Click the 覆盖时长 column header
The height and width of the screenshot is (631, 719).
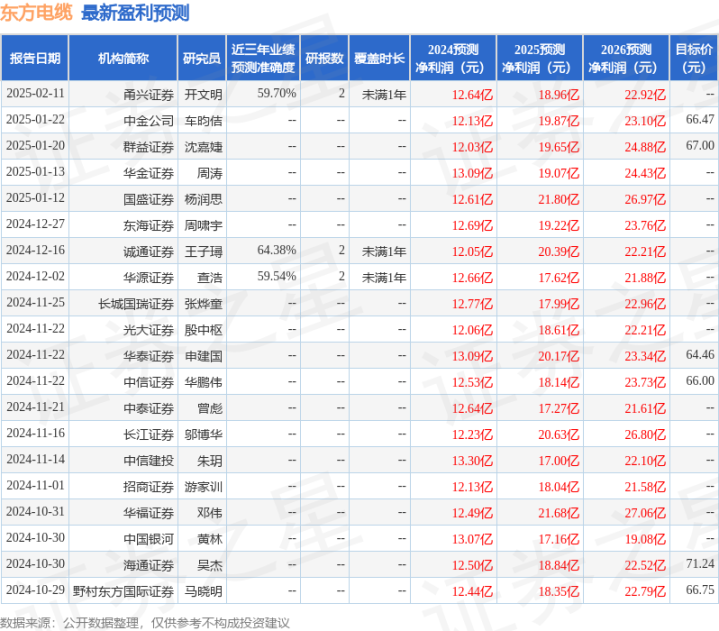[x=379, y=58]
